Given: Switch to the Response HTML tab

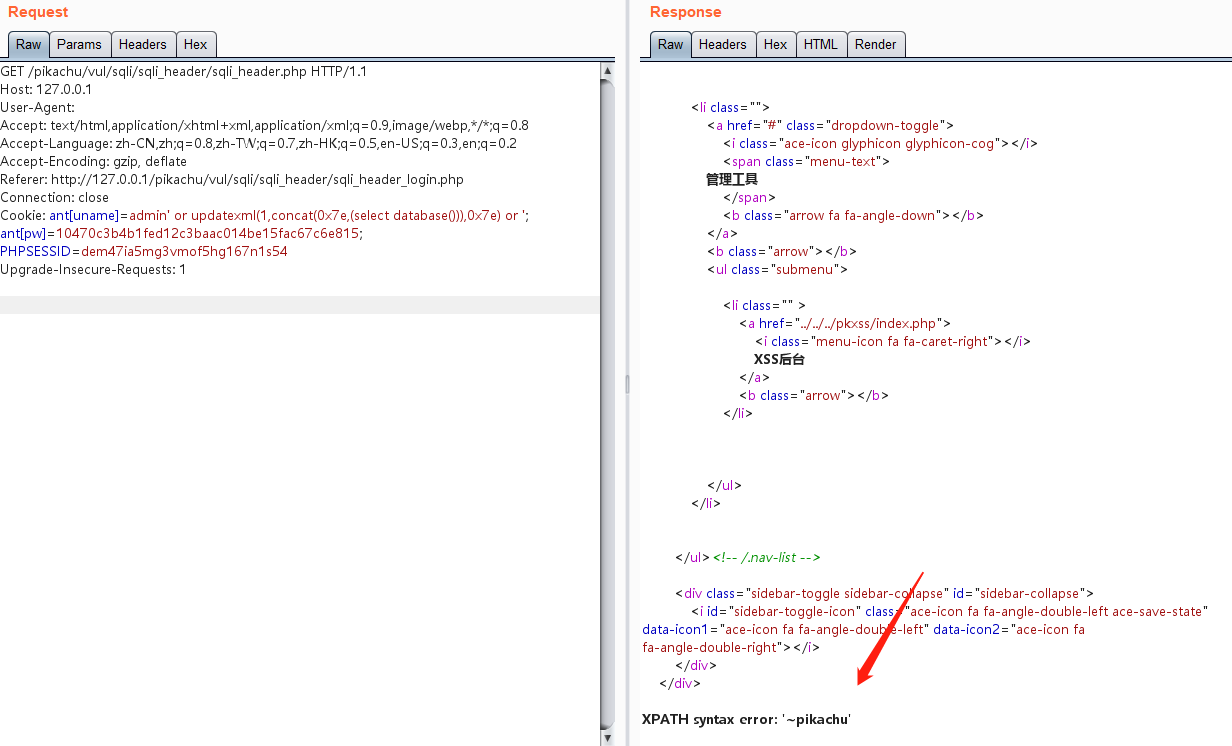Looking at the screenshot, I should coord(821,44).
